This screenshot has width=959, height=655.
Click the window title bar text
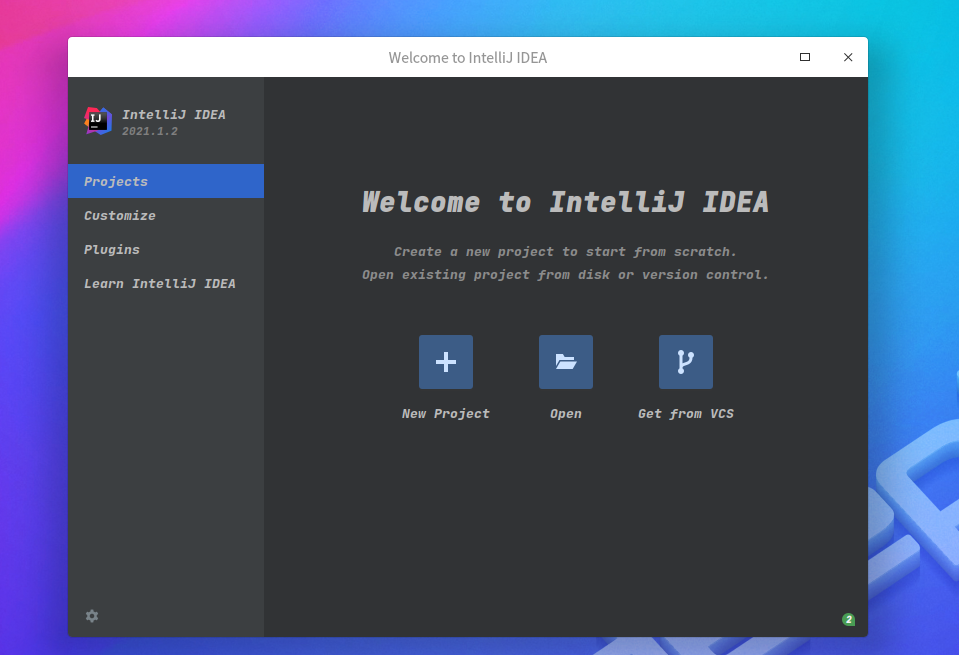click(468, 57)
